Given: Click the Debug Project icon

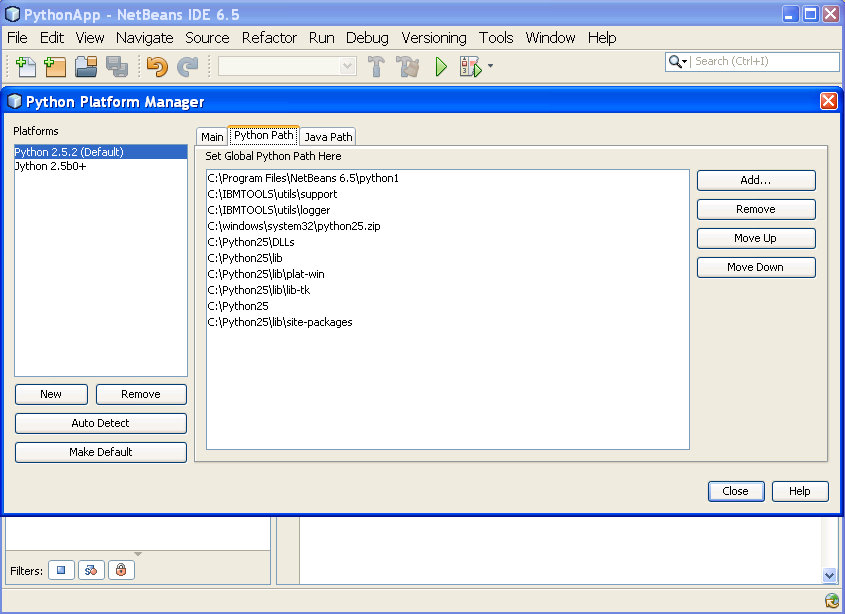Looking at the screenshot, I should [470, 67].
